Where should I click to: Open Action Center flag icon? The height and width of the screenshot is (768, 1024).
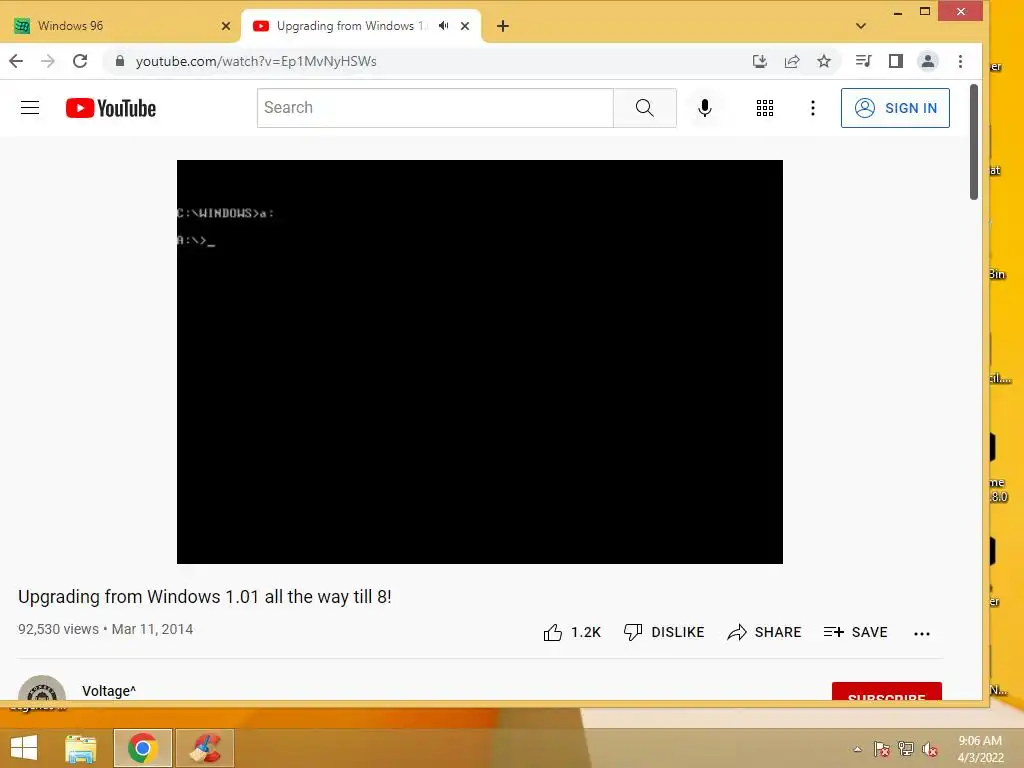point(881,749)
